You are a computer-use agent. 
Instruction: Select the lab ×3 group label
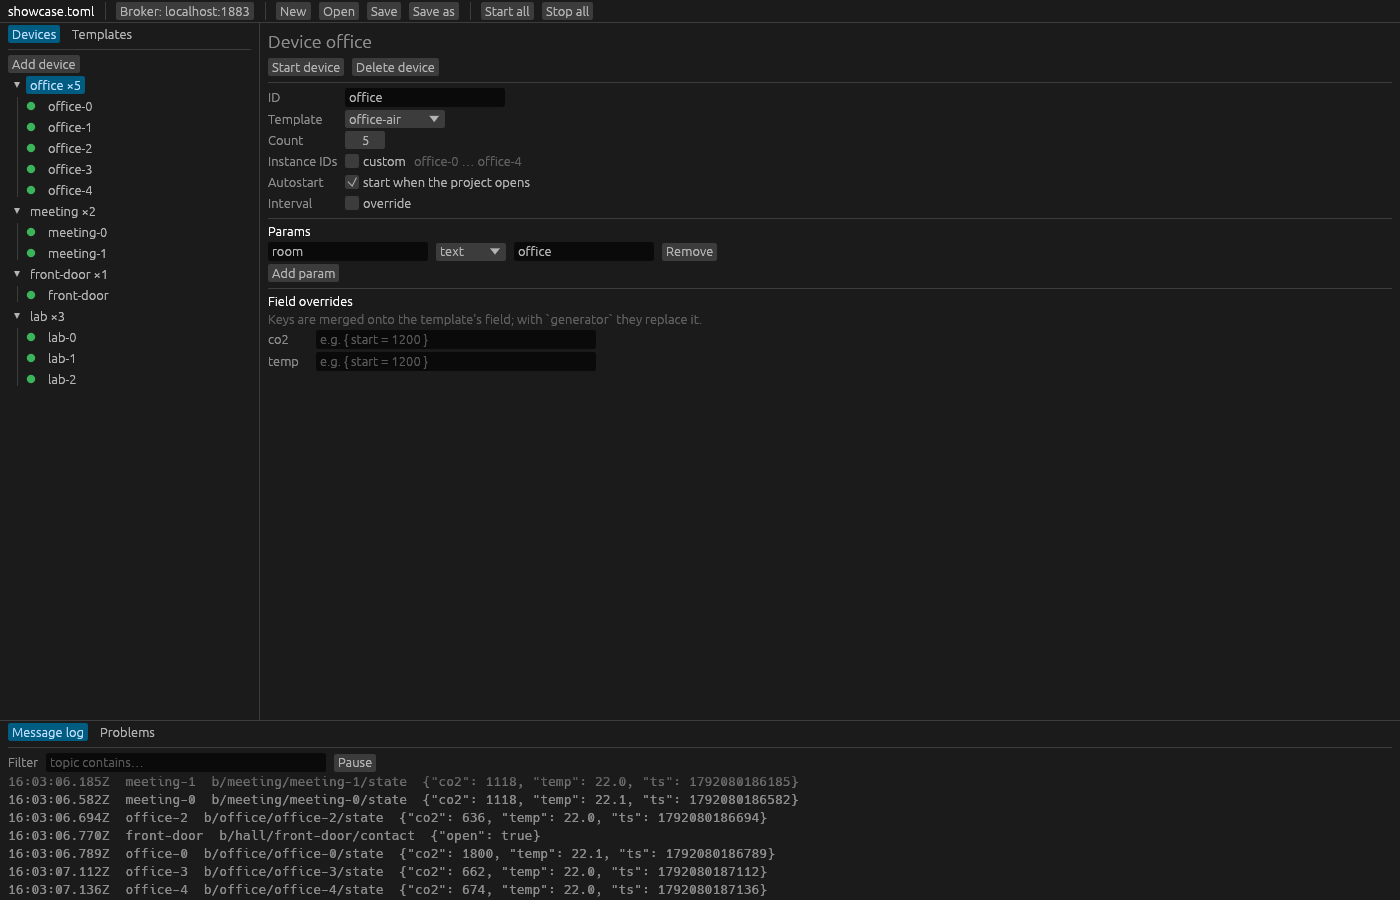[x=47, y=316]
